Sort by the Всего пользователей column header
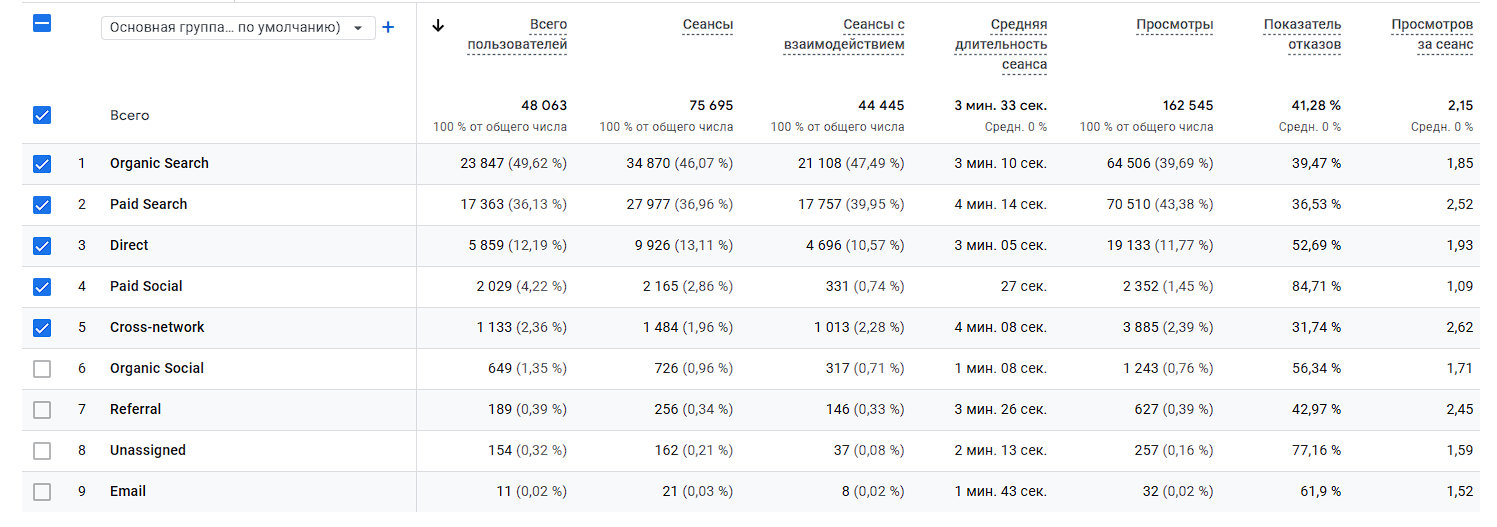This screenshot has height=527, width=1497. point(517,35)
